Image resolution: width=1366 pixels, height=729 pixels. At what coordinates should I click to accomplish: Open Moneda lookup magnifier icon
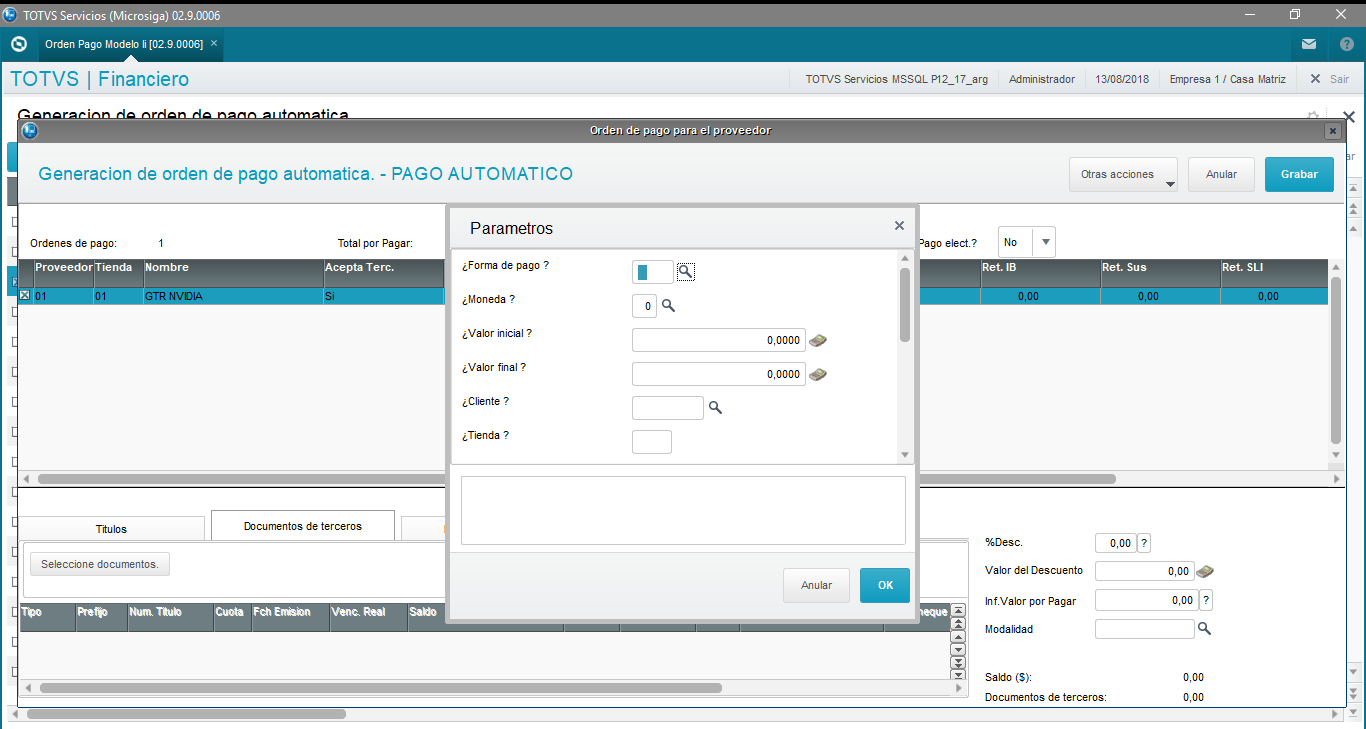coord(669,306)
